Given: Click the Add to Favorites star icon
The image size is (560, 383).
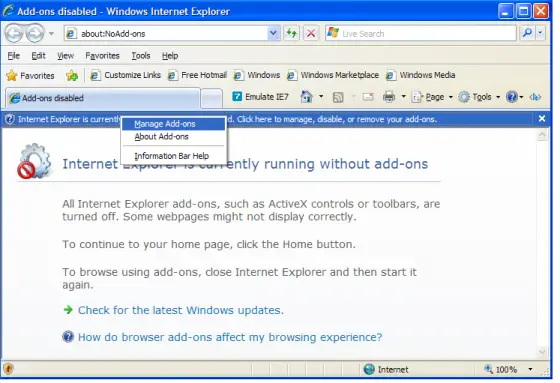Looking at the screenshot, I should [x=72, y=75].
